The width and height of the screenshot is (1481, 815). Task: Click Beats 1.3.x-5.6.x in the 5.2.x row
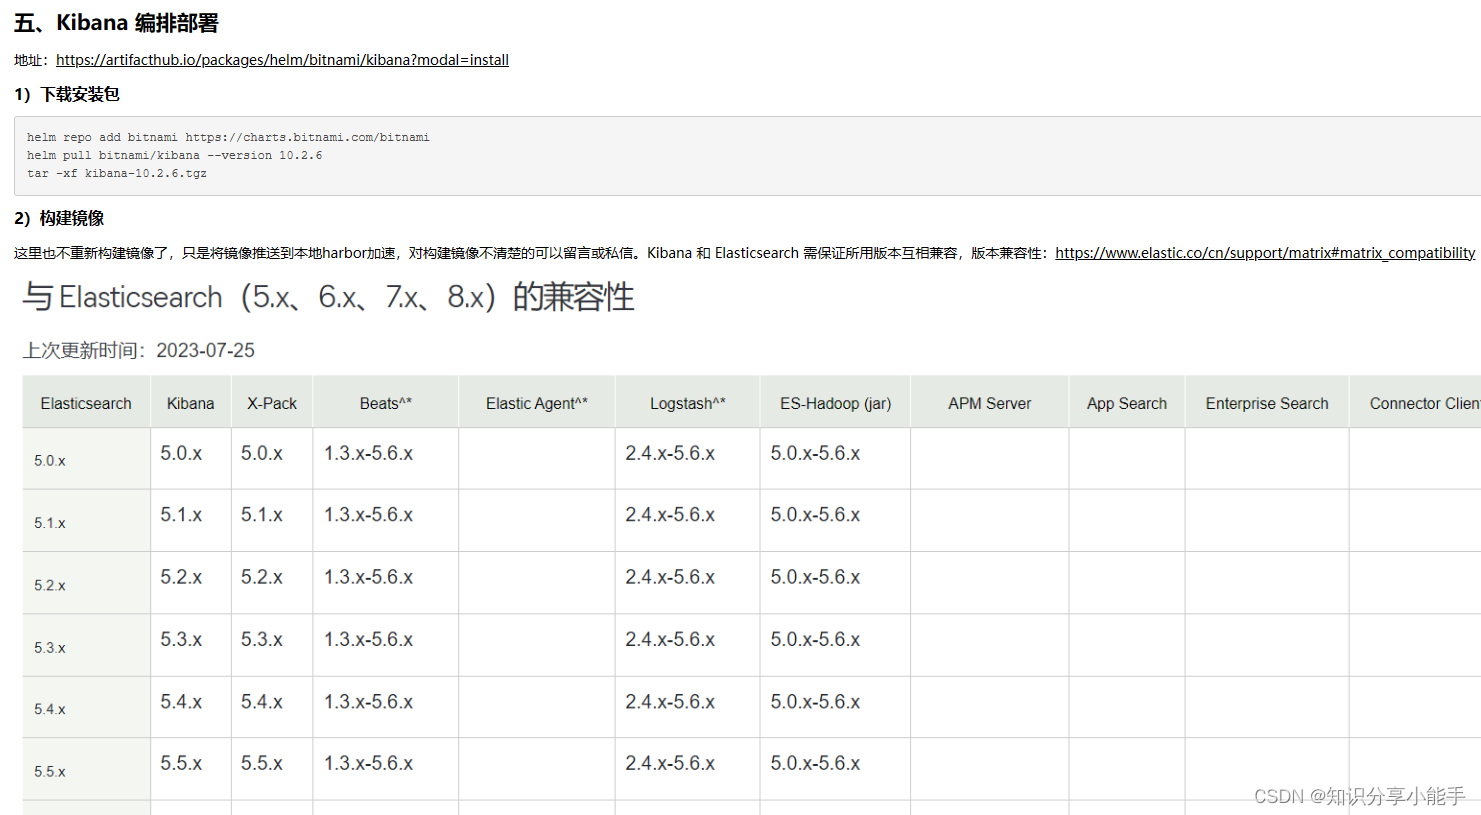(x=368, y=577)
